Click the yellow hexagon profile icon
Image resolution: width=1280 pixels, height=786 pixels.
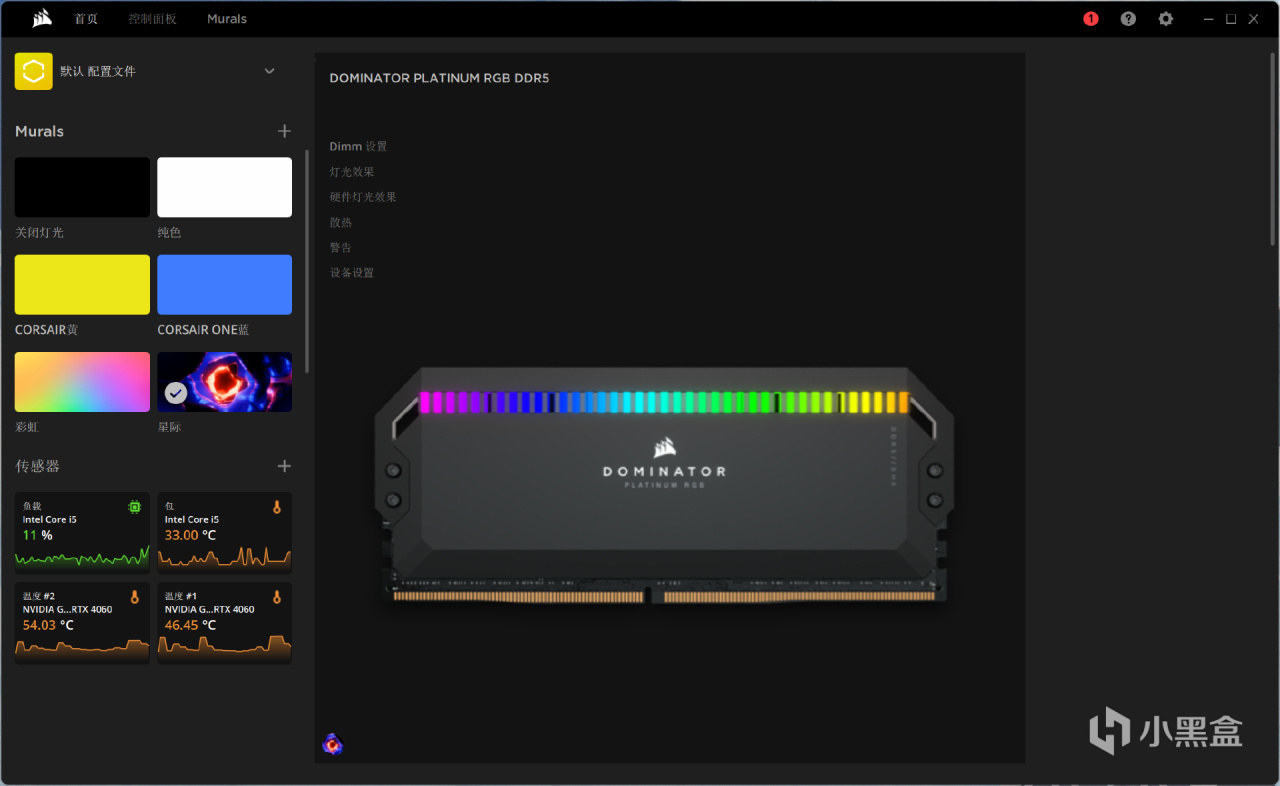pyautogui.click(x=33, y=71)
